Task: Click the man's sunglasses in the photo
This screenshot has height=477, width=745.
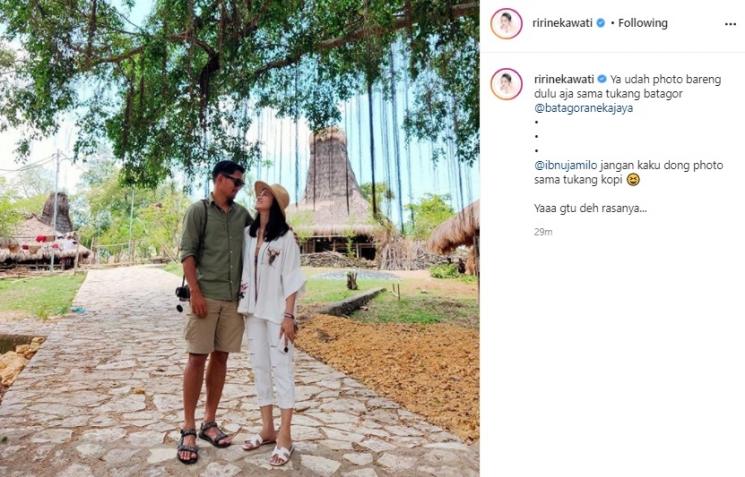Action: tap(234, 181)
